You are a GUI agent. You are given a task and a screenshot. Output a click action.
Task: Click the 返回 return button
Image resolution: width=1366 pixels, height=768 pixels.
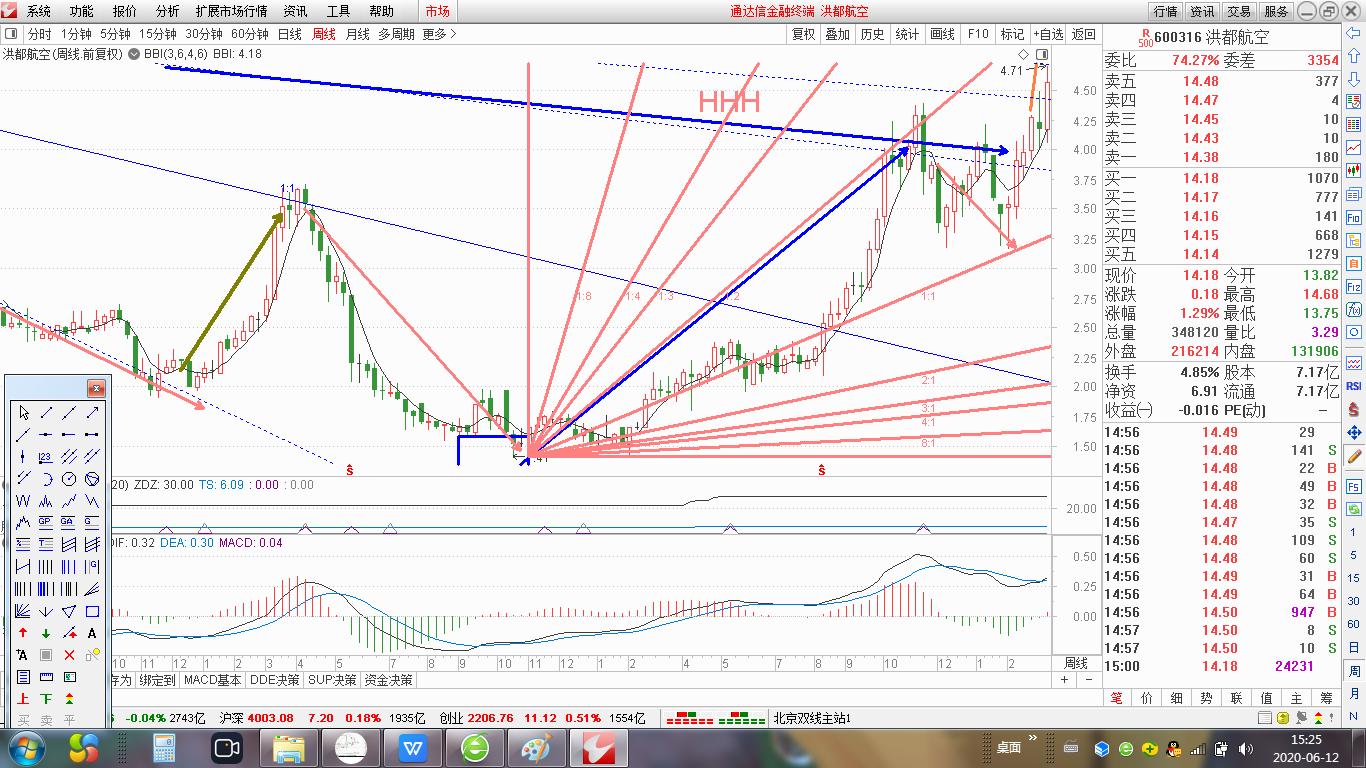click(1084, 34)
